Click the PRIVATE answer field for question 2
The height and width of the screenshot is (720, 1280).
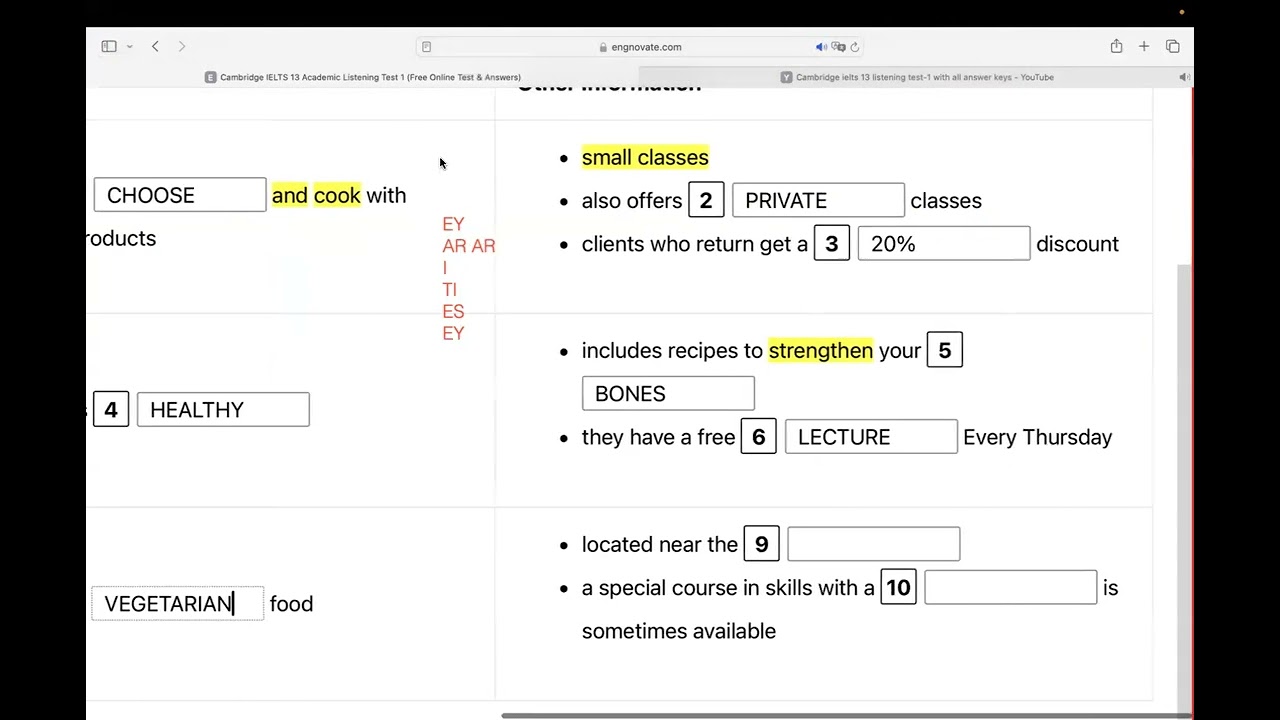pos(818,200)
